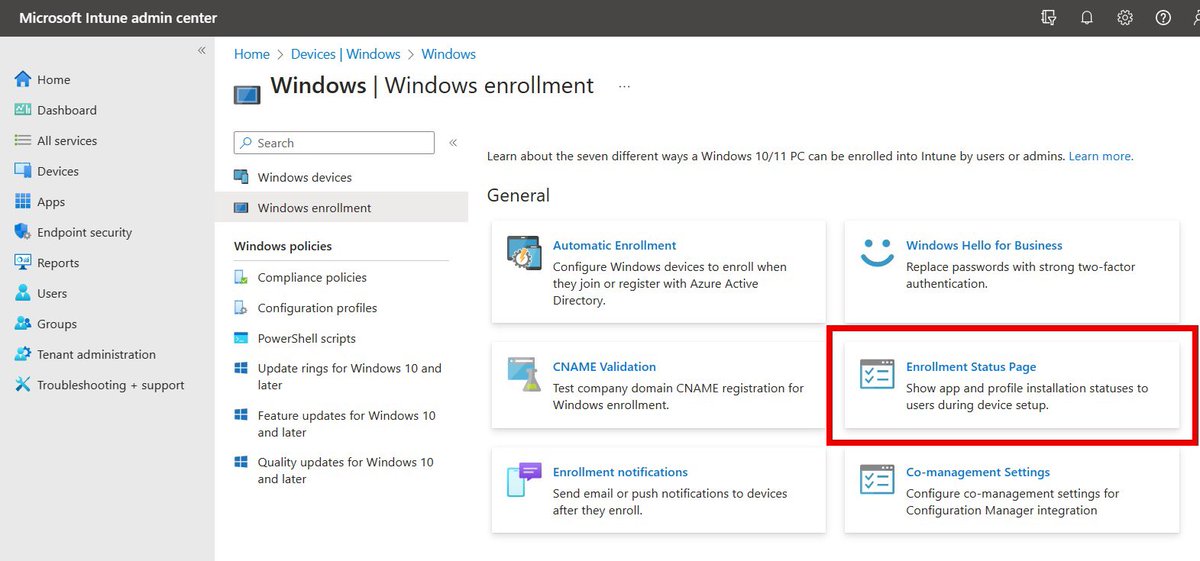
Task: Collapse the left navigation sidebar chevron
Action: point(201,50)
